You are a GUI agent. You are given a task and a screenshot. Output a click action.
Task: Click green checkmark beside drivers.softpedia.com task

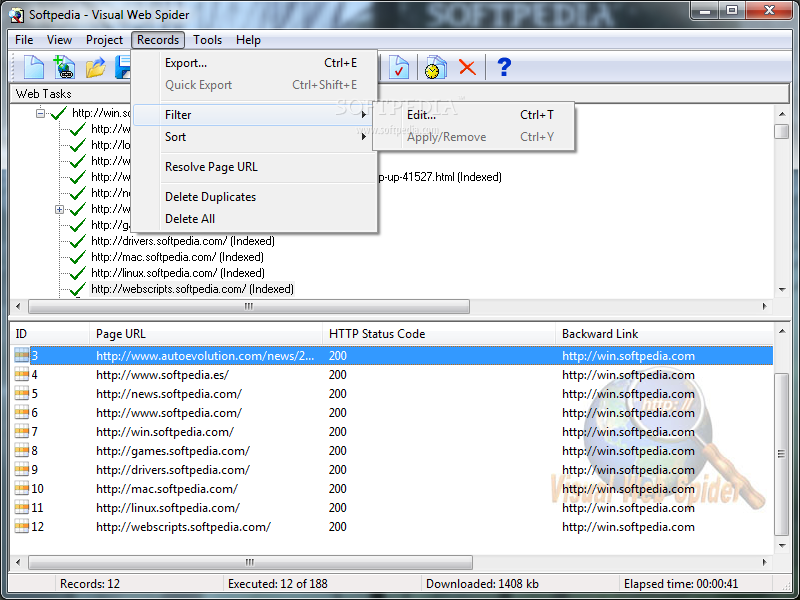77,241
